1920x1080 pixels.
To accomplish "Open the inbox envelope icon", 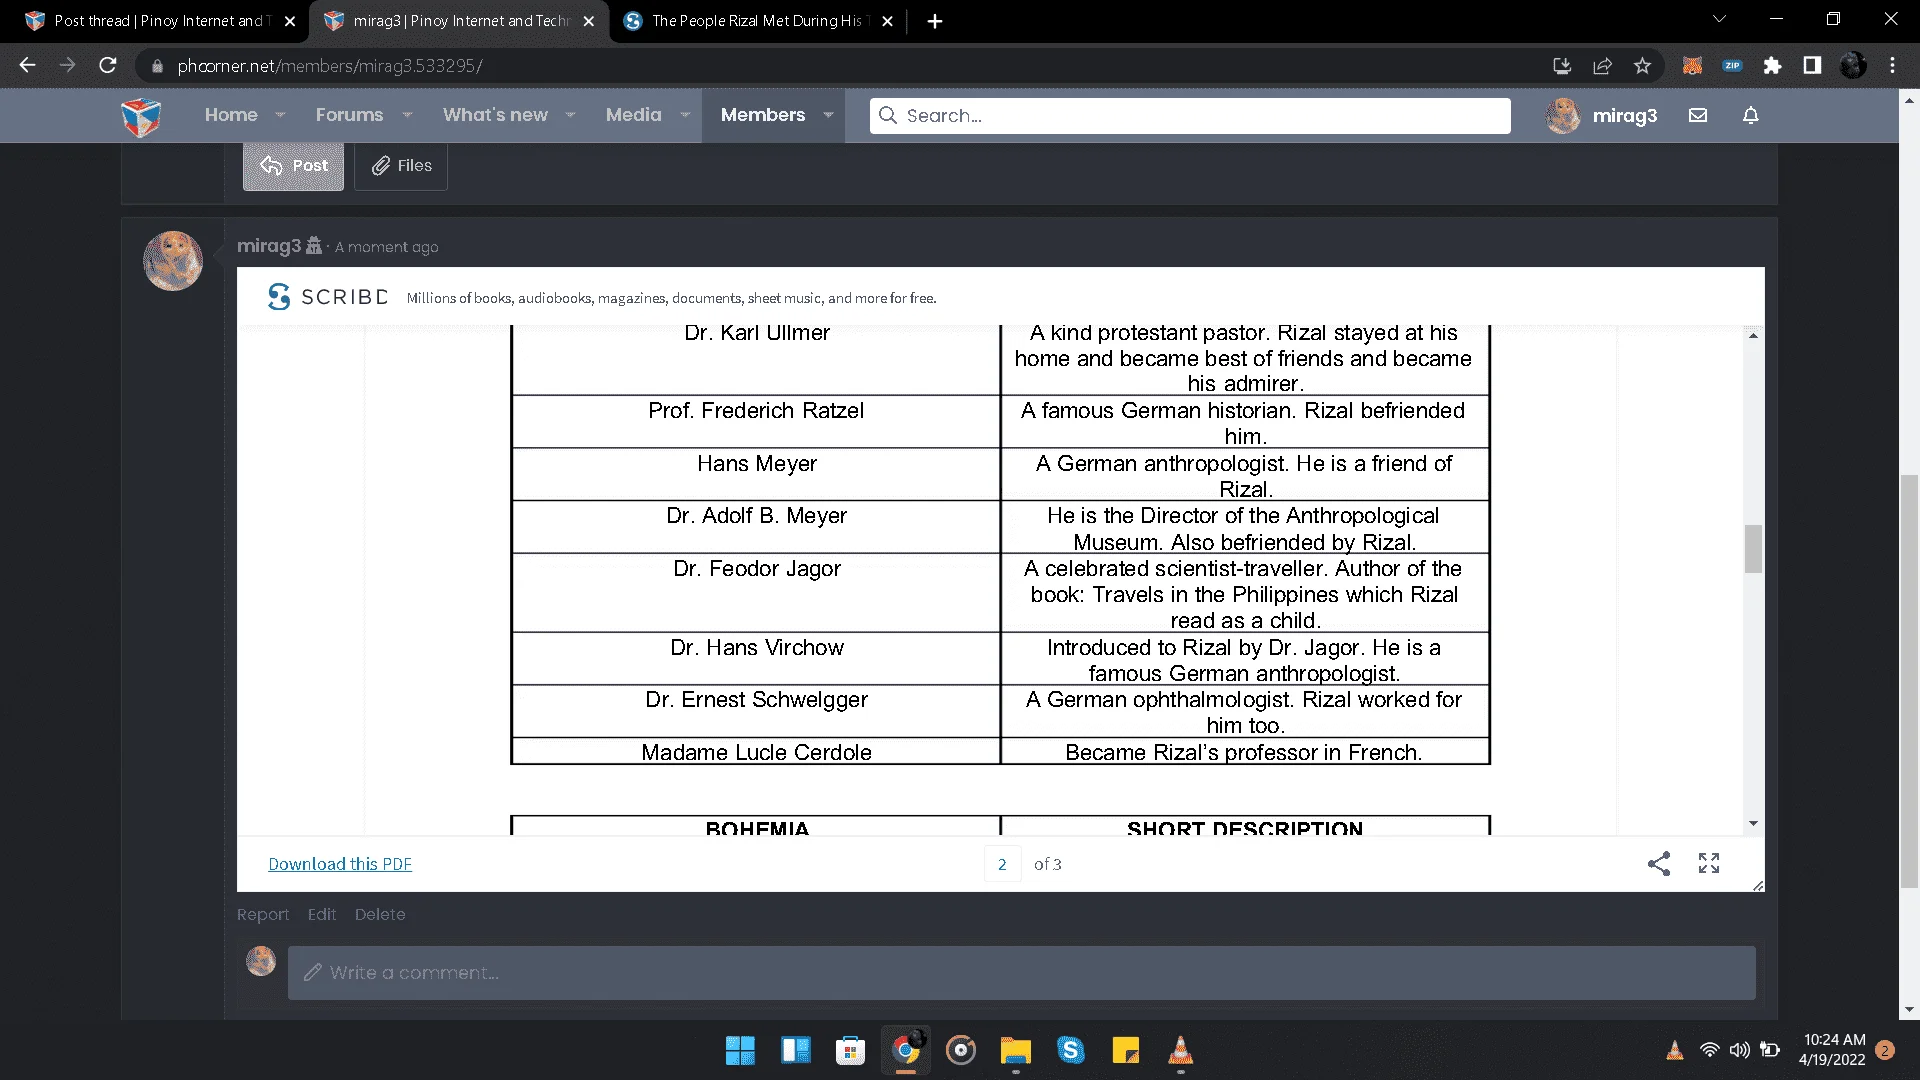I will tap(1698, 115).
